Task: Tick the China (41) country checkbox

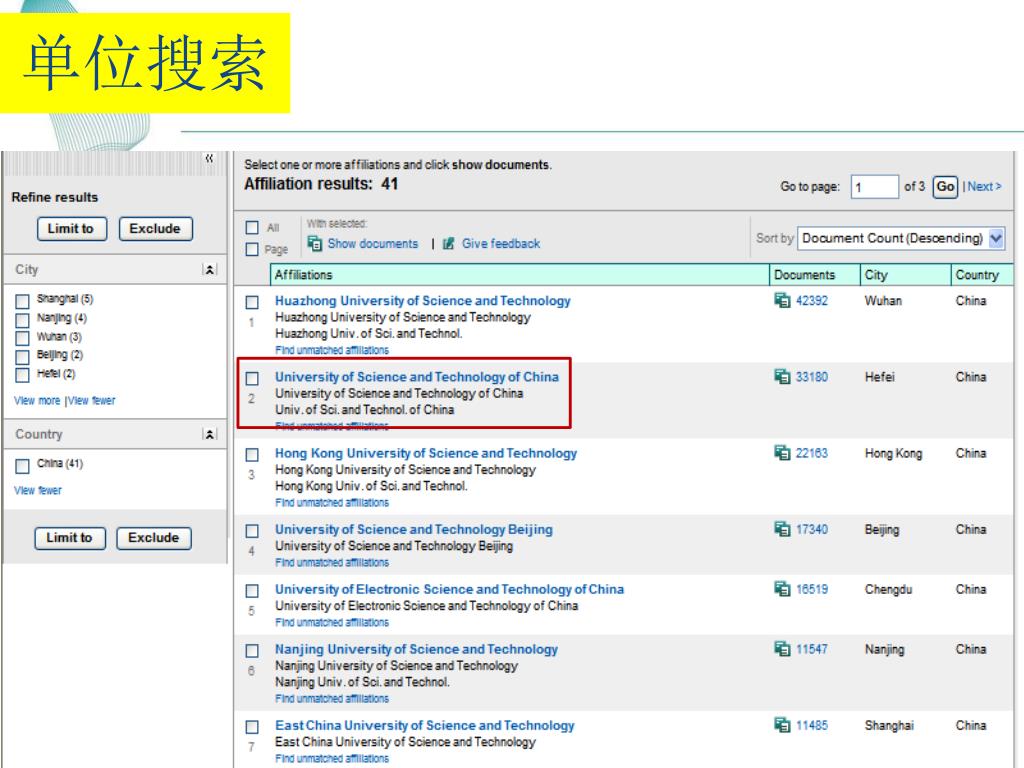Action: [23, 466]
